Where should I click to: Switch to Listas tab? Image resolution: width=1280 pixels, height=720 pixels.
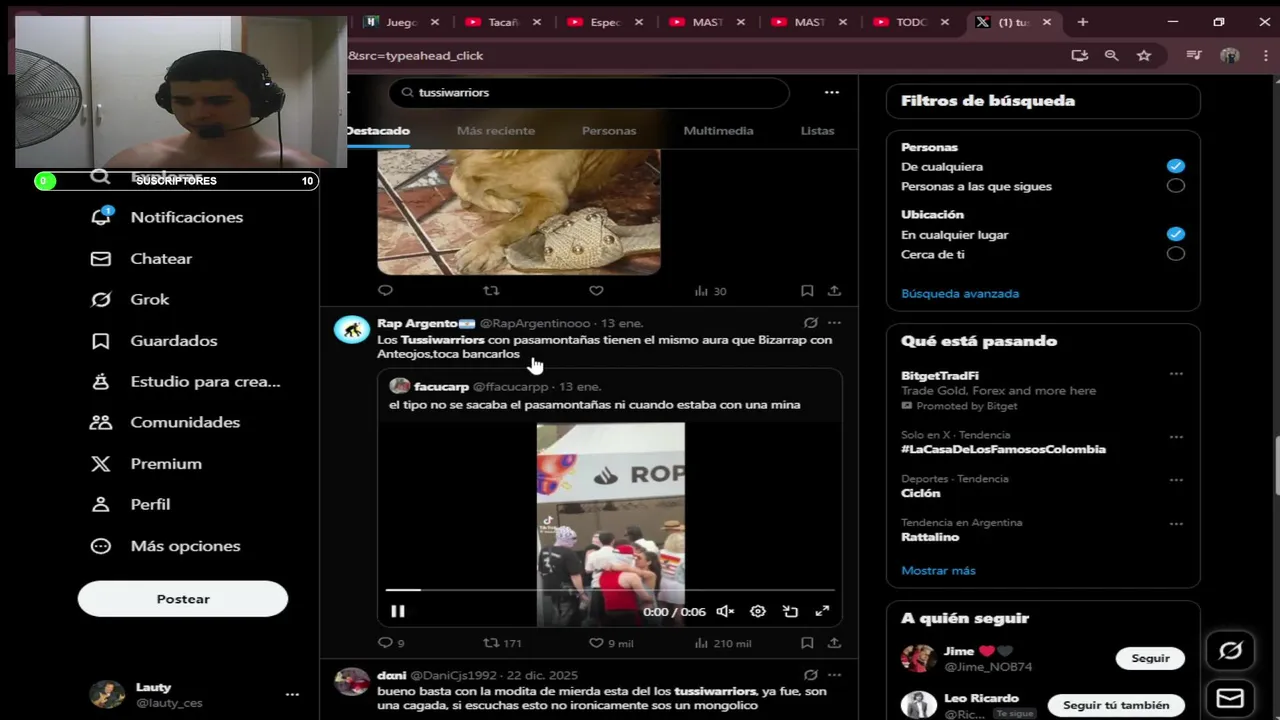coord(817,131)
